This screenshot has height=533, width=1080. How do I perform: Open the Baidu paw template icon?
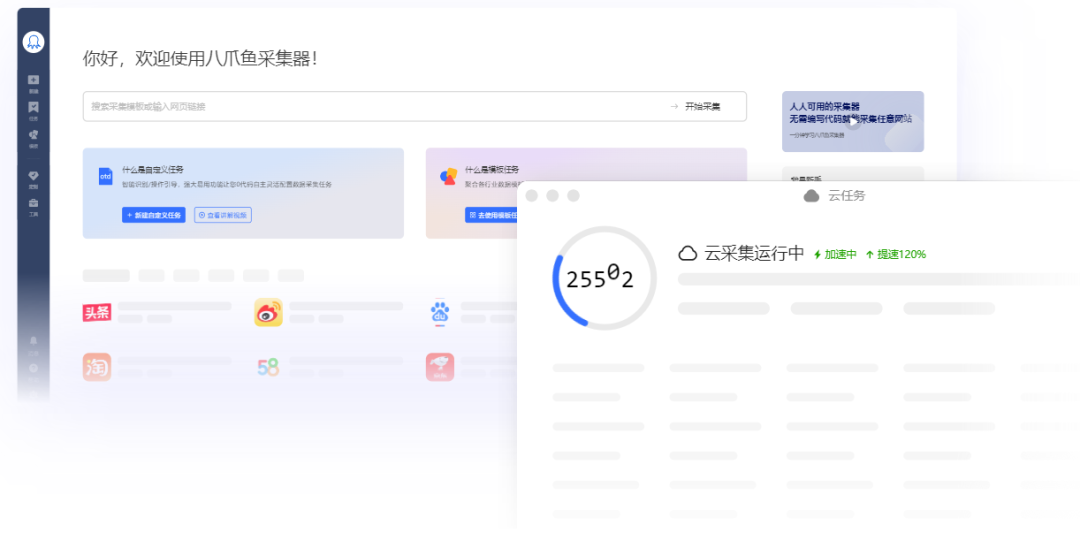[439, 313]
